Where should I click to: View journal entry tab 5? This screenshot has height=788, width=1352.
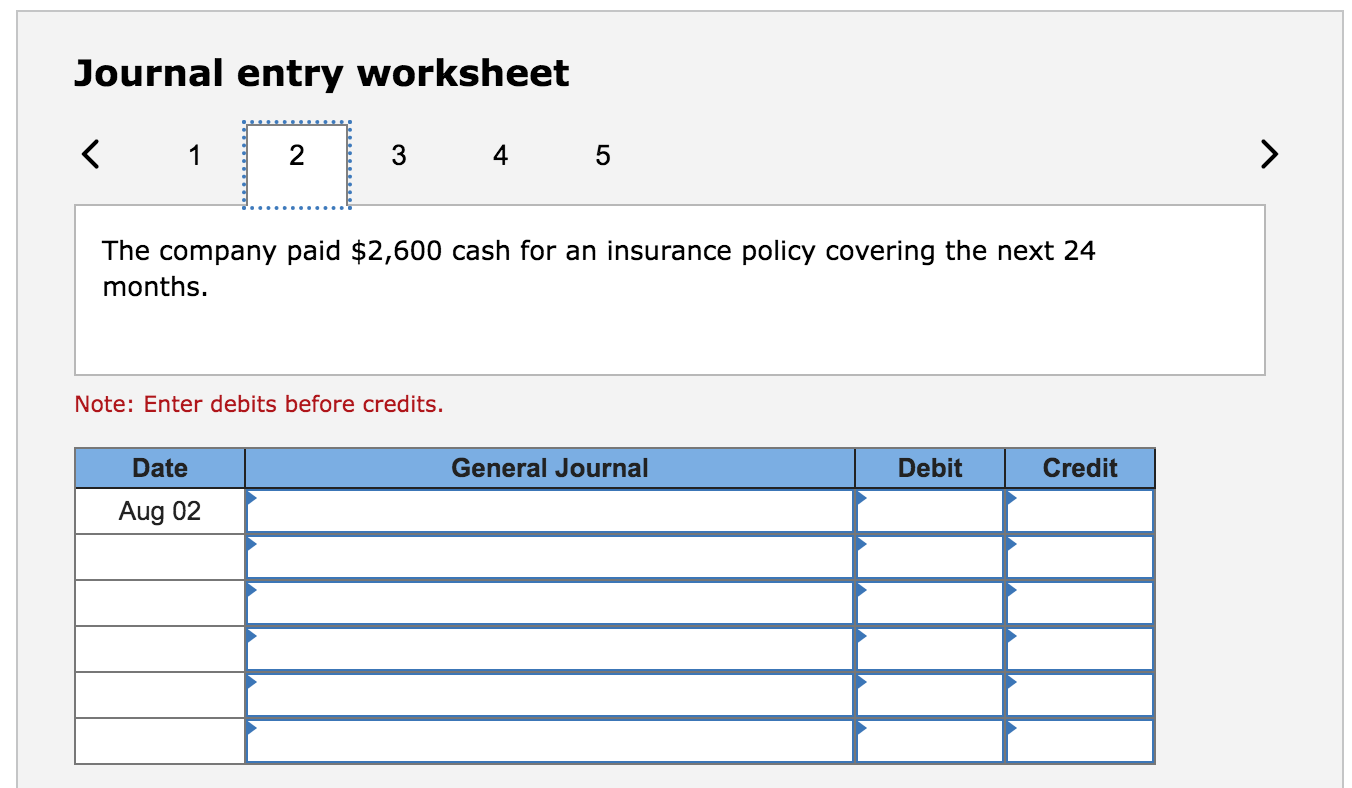coord(602,155)
